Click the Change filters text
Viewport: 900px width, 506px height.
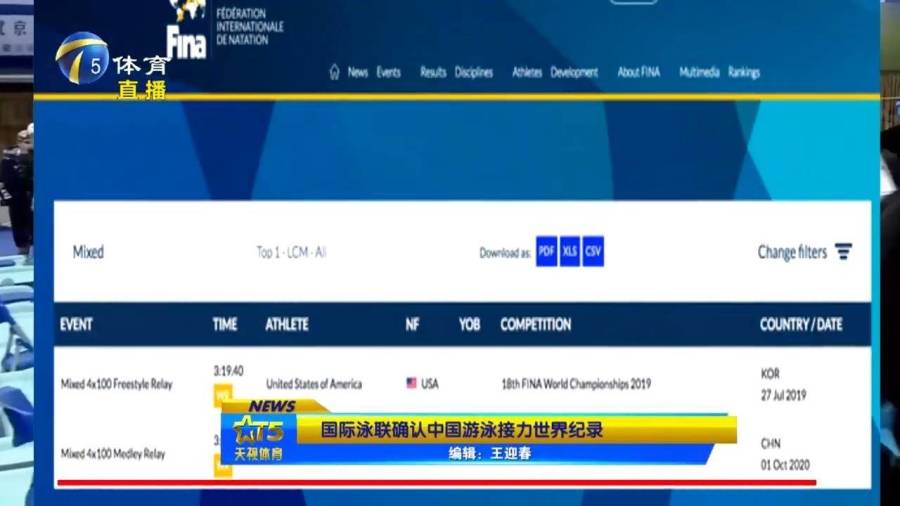point(792,252)
